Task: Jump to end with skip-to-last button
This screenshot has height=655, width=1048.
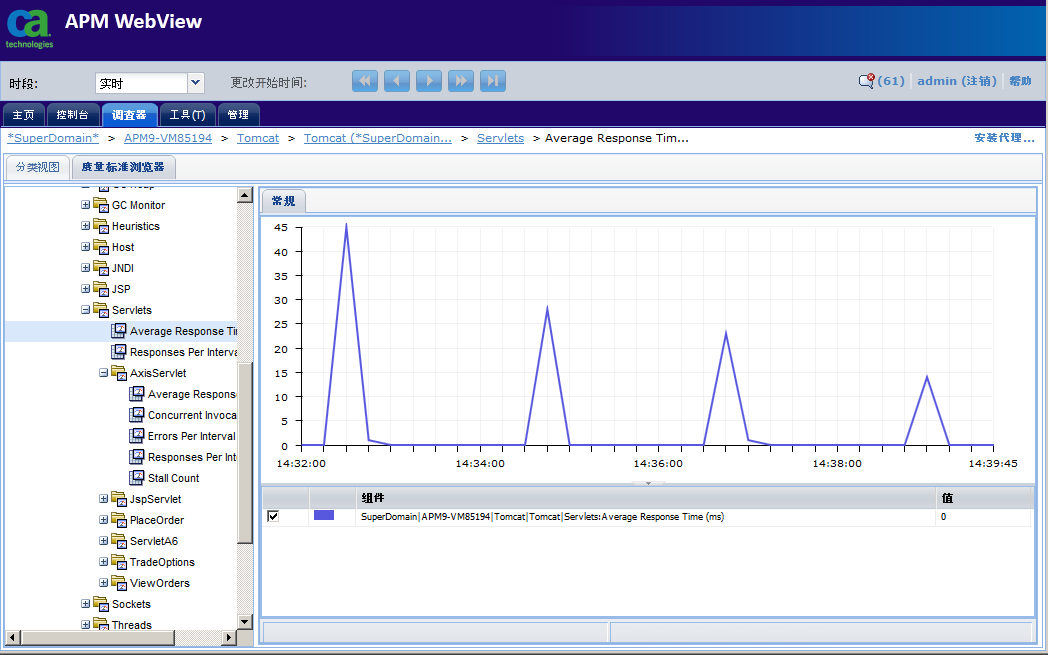Action: pyautogui.click(x=492, y=82)
